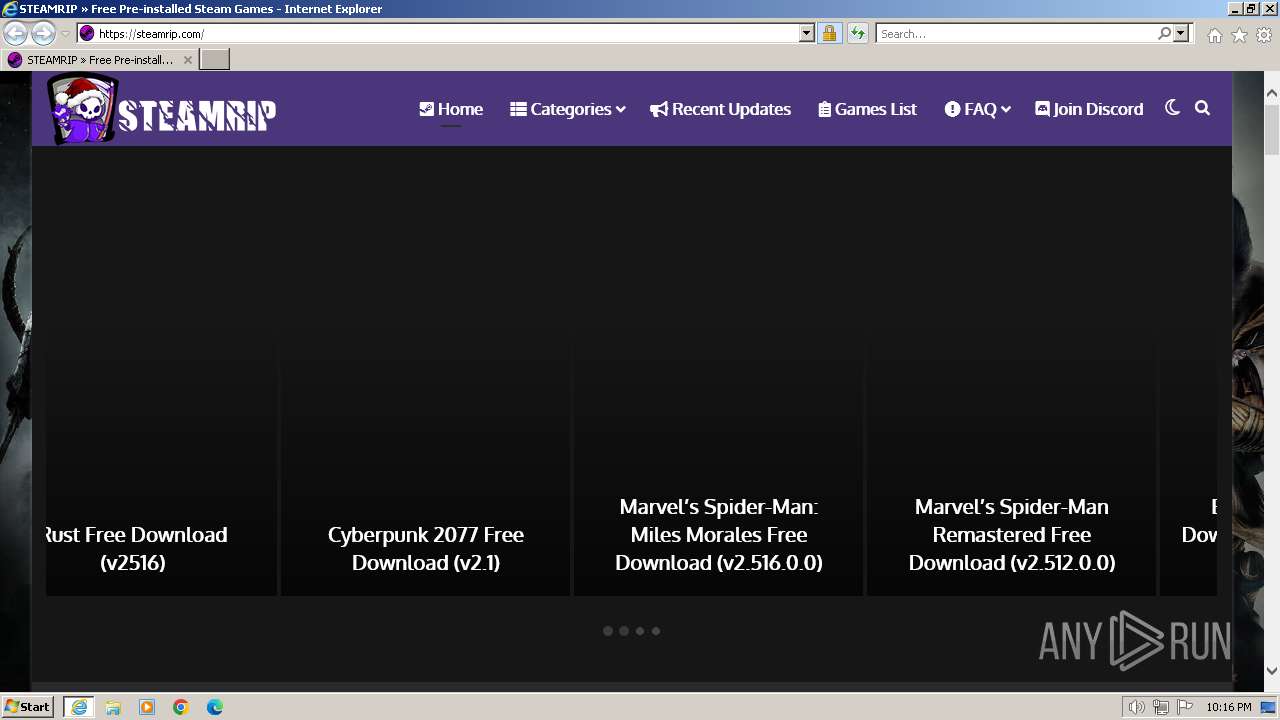Select the STEAMRIP tab

pyautogui.click(x=98, y=60)
